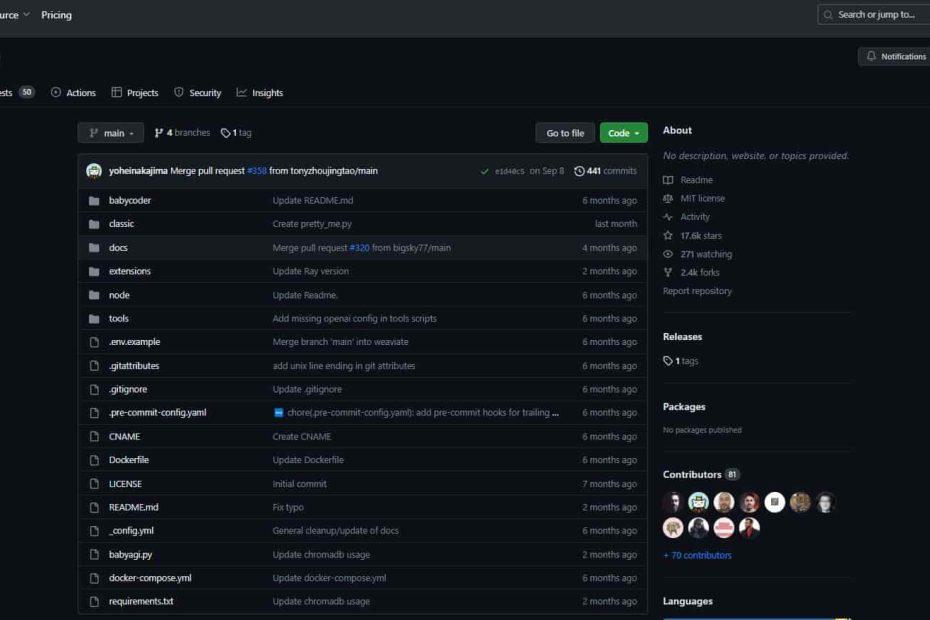Open pull request #358 link
Image resolution: width=930 pixels, height=620 pixels.
(257, 171)
